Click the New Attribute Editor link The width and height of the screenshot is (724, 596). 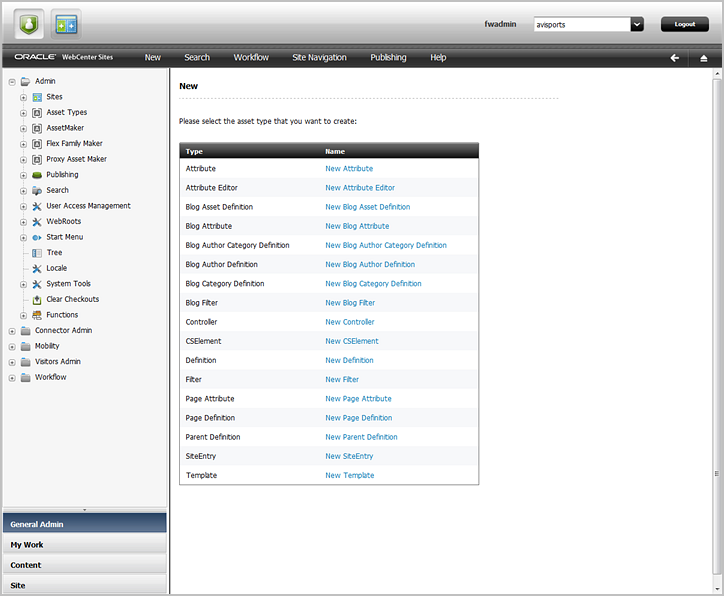tap(360, 188)
